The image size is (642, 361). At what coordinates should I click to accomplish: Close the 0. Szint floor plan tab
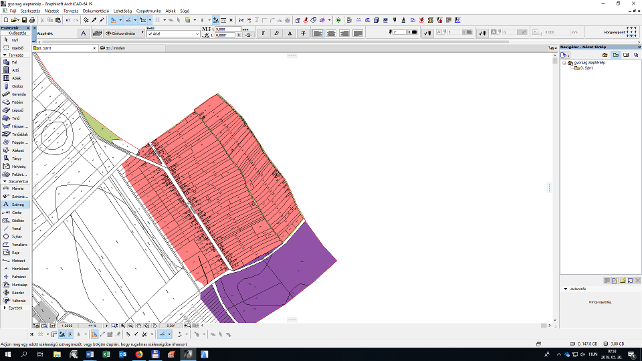[x=94, y=48]
